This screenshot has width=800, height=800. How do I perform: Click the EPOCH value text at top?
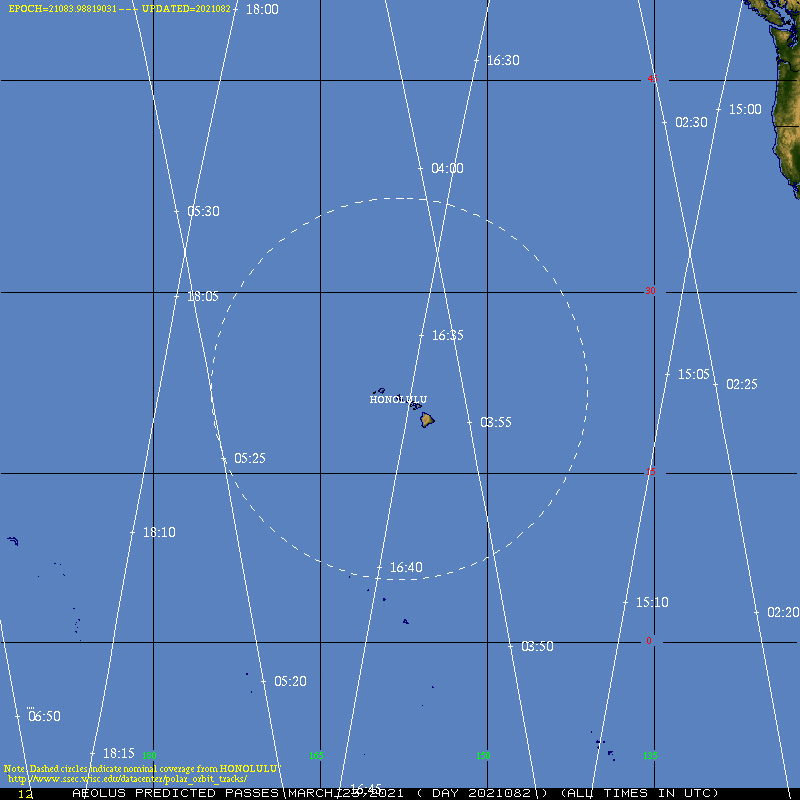[62, 8]
